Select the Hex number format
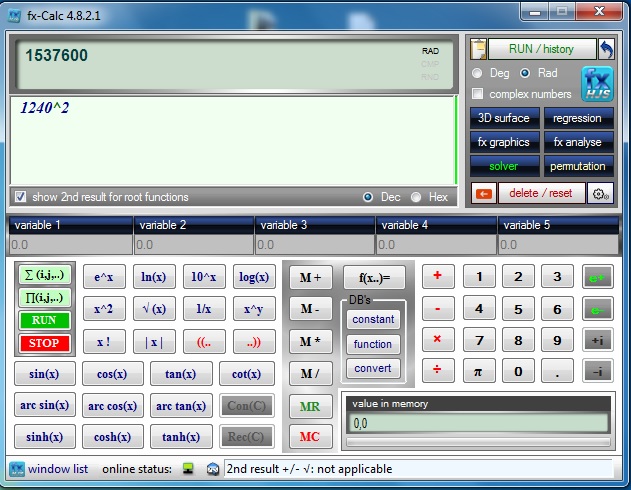 pyautogui.click(x=416, y=197)
